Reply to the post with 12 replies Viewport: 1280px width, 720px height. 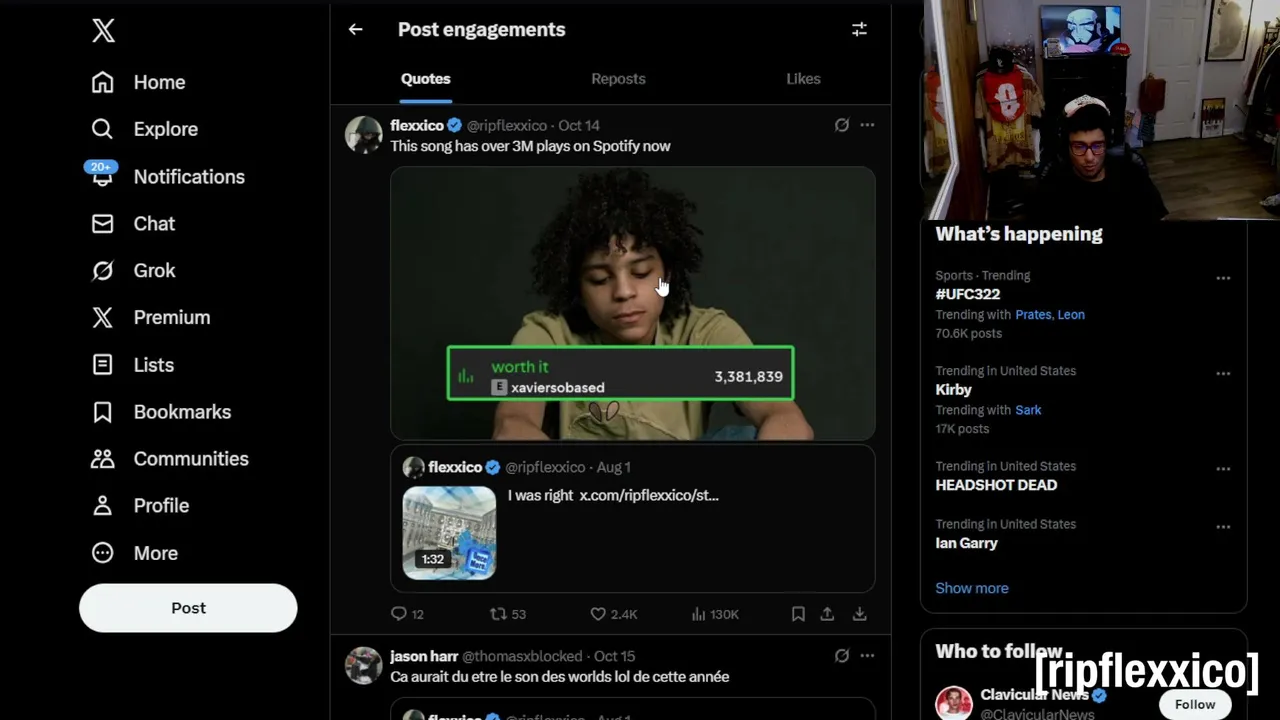point(407,614)
